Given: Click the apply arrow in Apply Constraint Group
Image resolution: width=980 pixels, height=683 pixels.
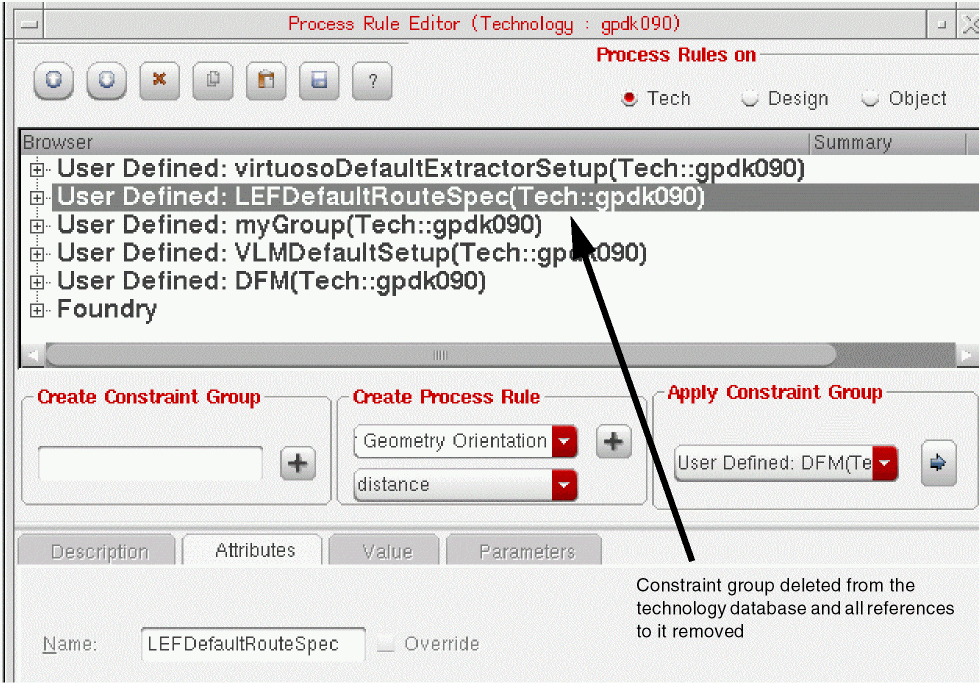Looking at the screenshot, I should (x=939, y=463).
